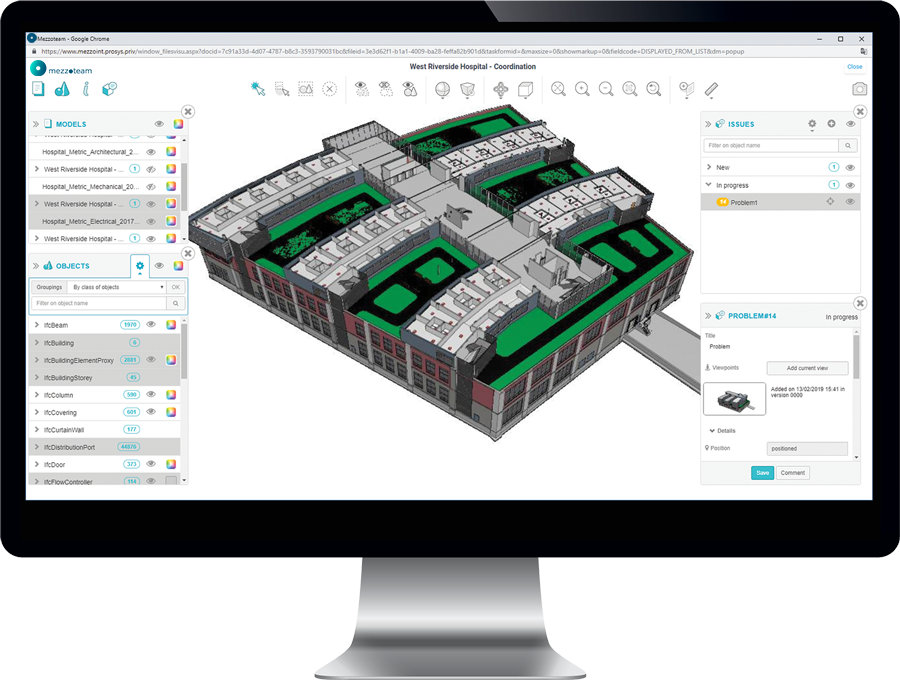Collapse the In progress issues group
Viewport: 900px width, 680px height.
pos(709,185)
